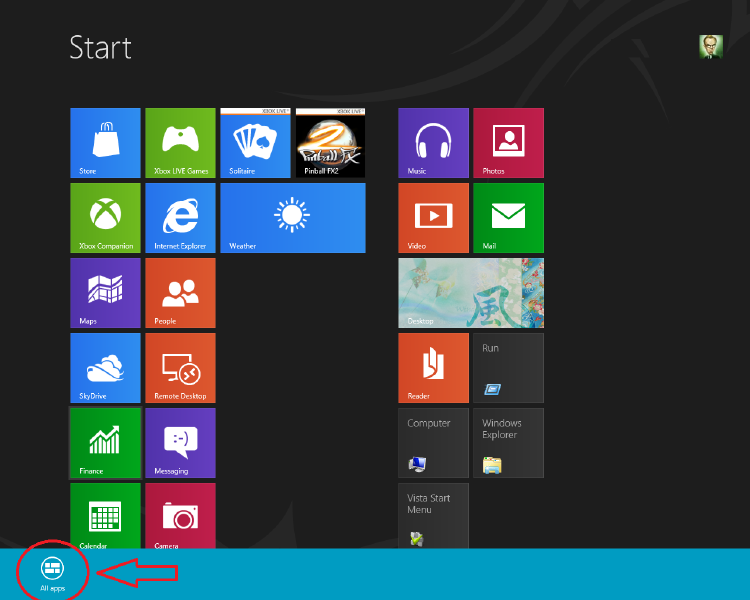Viewport: 750px width, 600px height.
Task: Open the Photos tile
Action: pos(508,143)
